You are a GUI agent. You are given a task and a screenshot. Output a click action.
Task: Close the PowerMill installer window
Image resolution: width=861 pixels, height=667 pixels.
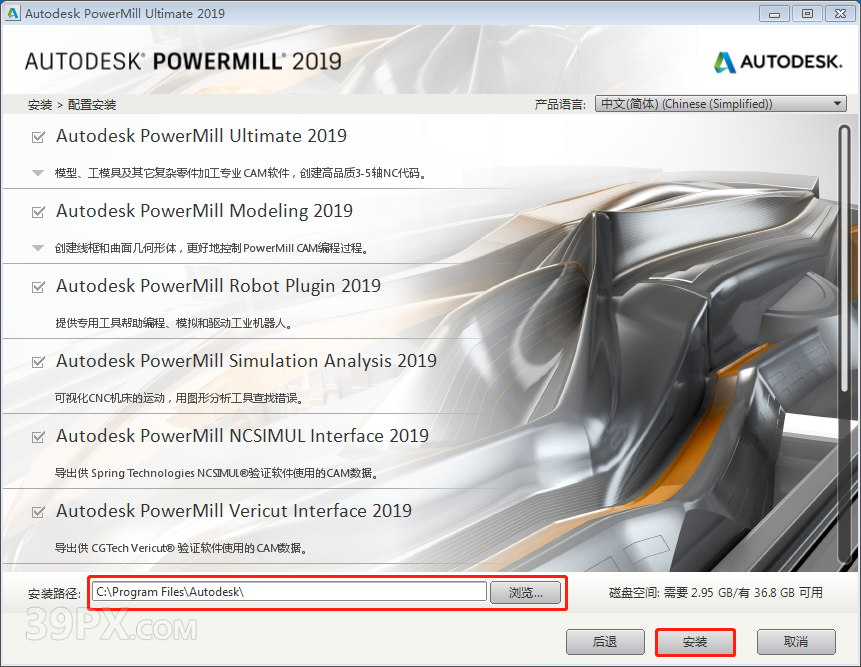tap(841, 14)
